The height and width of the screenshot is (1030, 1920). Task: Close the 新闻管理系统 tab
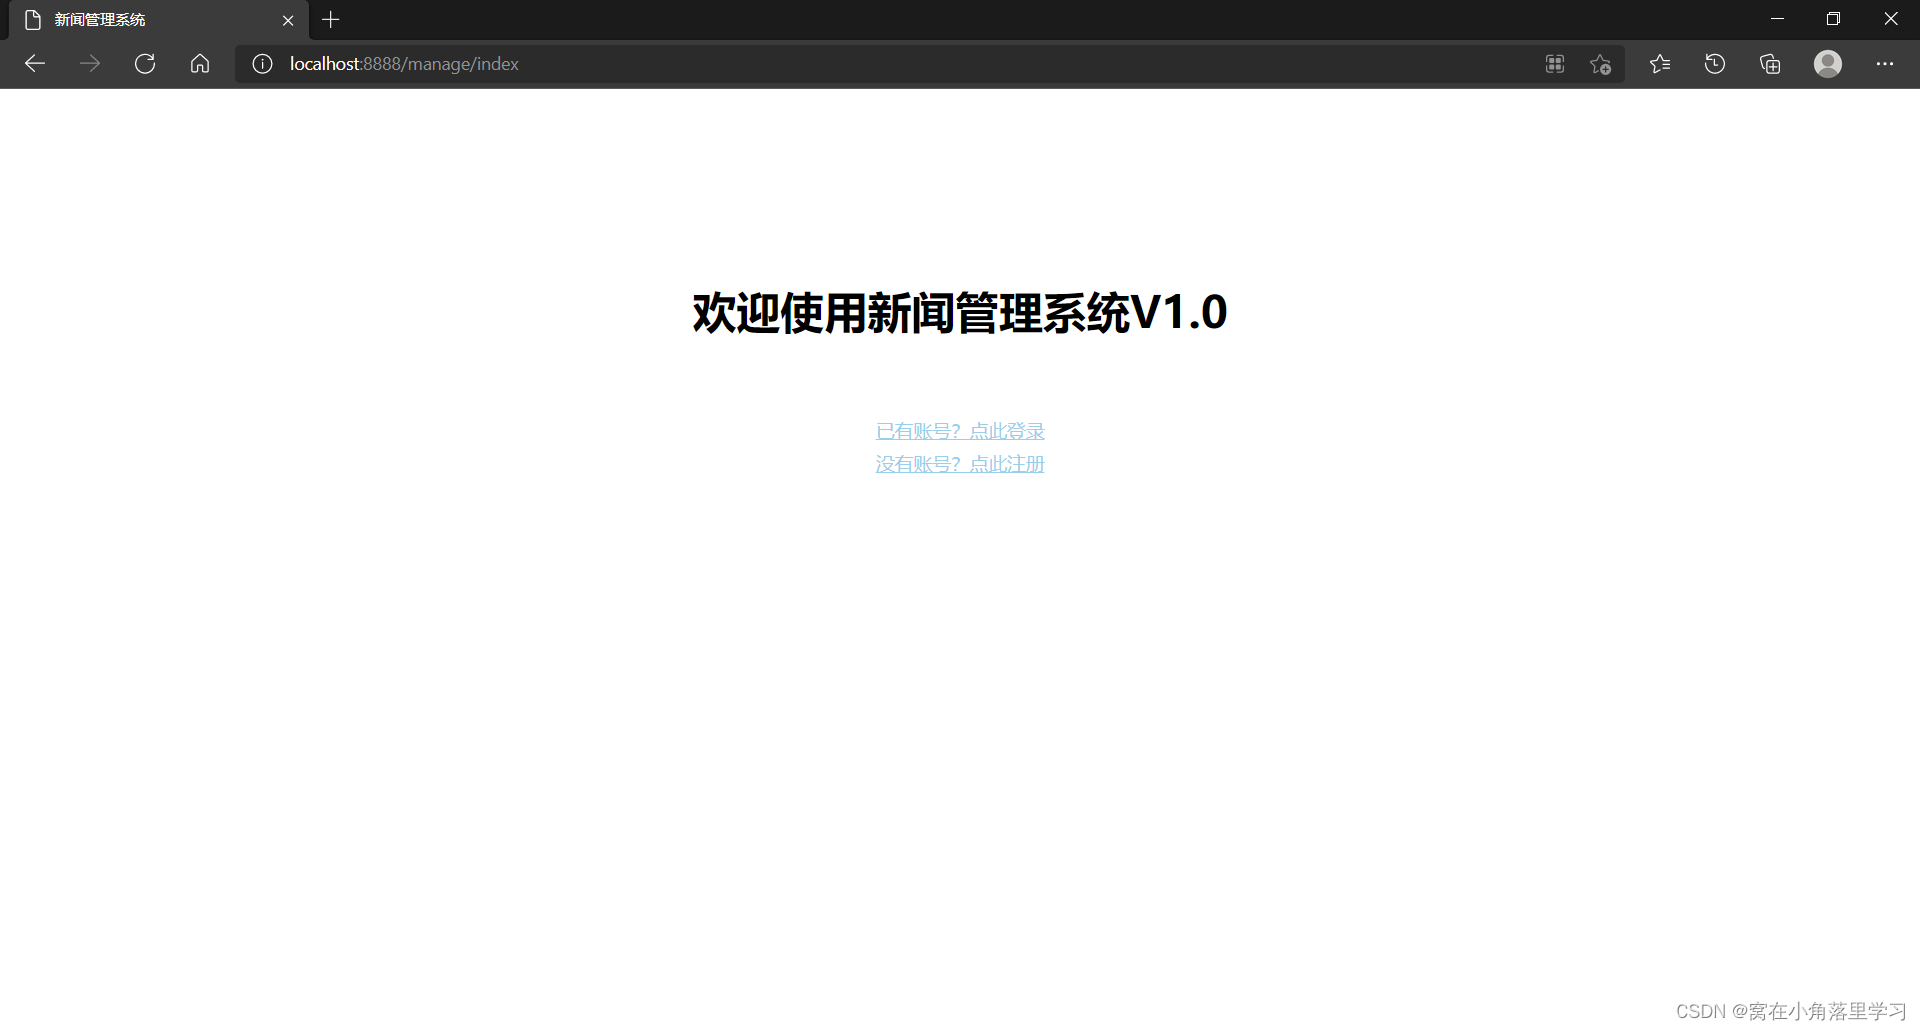click(288, 20)
